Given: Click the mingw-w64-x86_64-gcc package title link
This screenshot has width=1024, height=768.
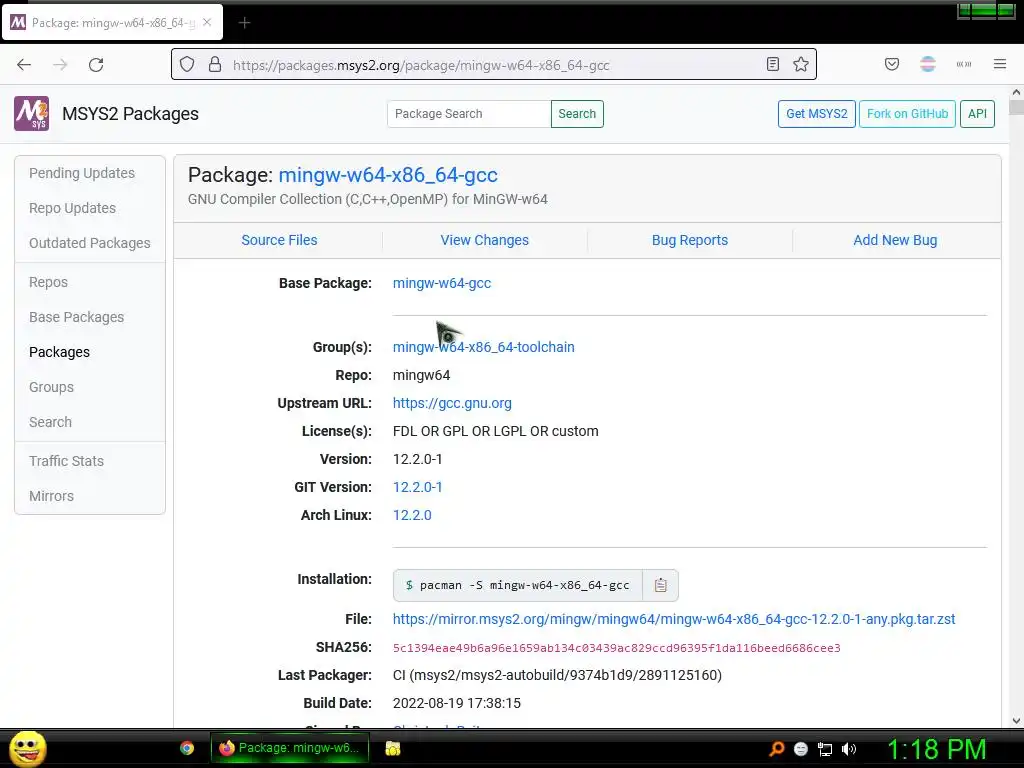Looking at the screenshot, I should [388, 175].
